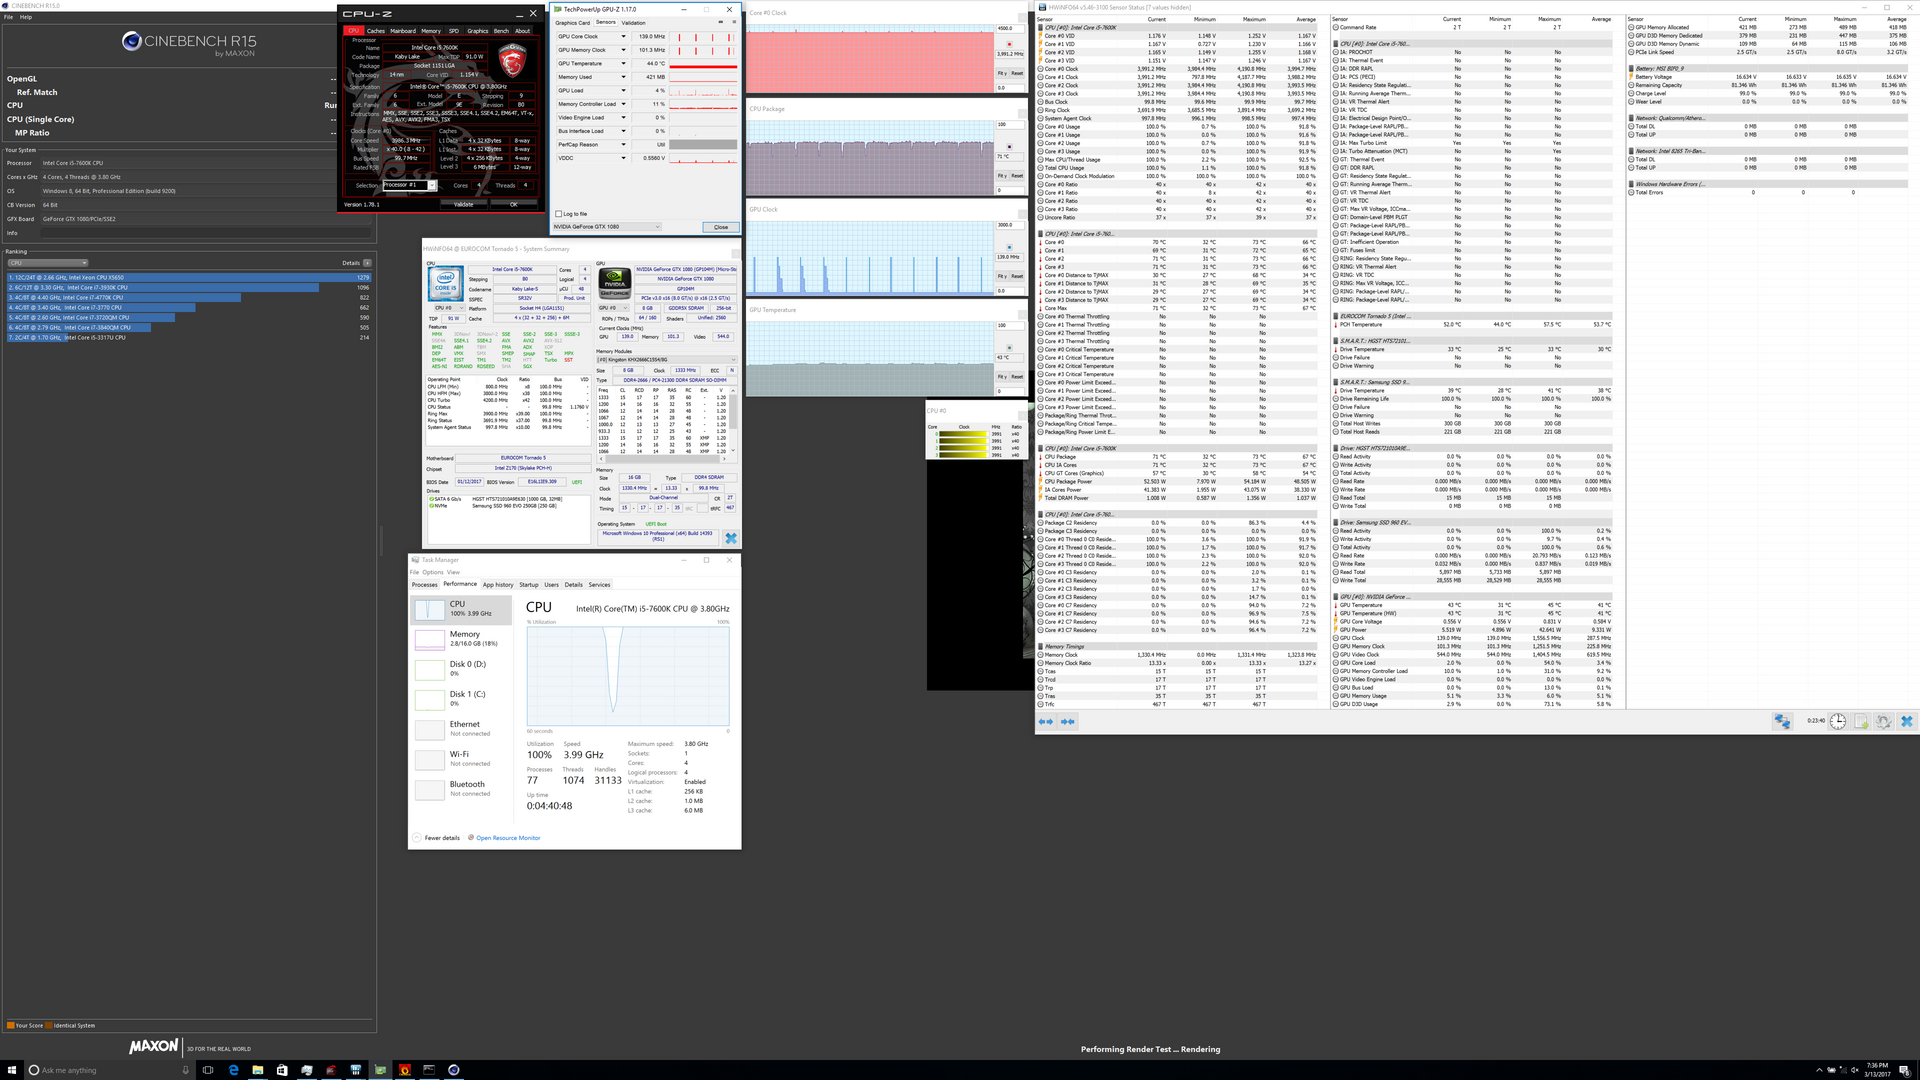This screenshot has width=1920, height=1080.
Task: Toggle the Details switch in Cinebench Ranking
Action: point(367,263)
